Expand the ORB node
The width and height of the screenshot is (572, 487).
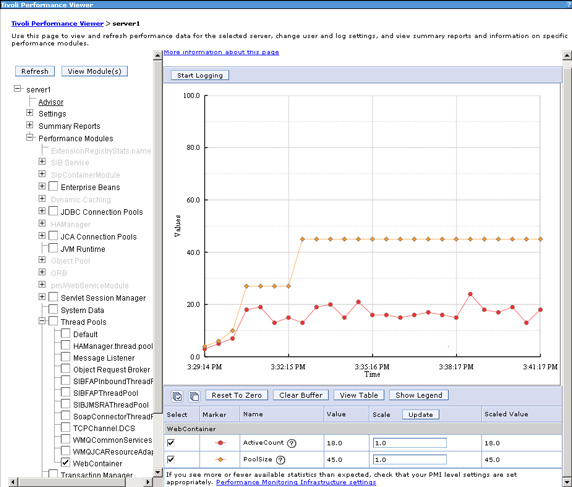tap(42, 272)
